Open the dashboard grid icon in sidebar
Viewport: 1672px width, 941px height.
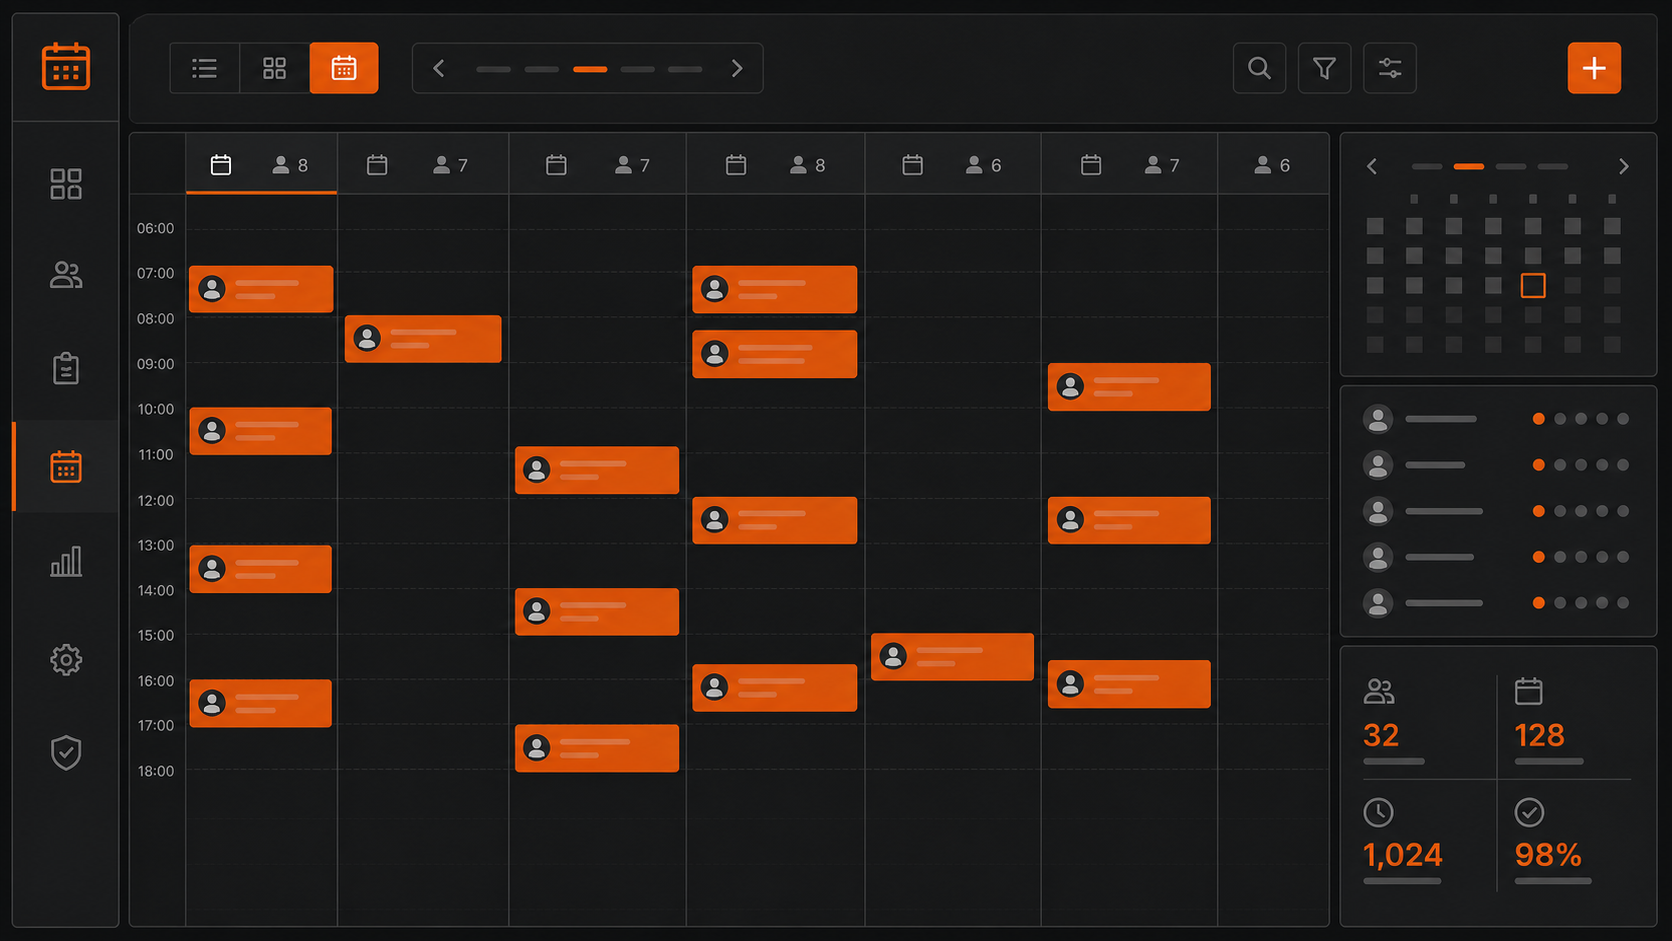pos(66,184)
